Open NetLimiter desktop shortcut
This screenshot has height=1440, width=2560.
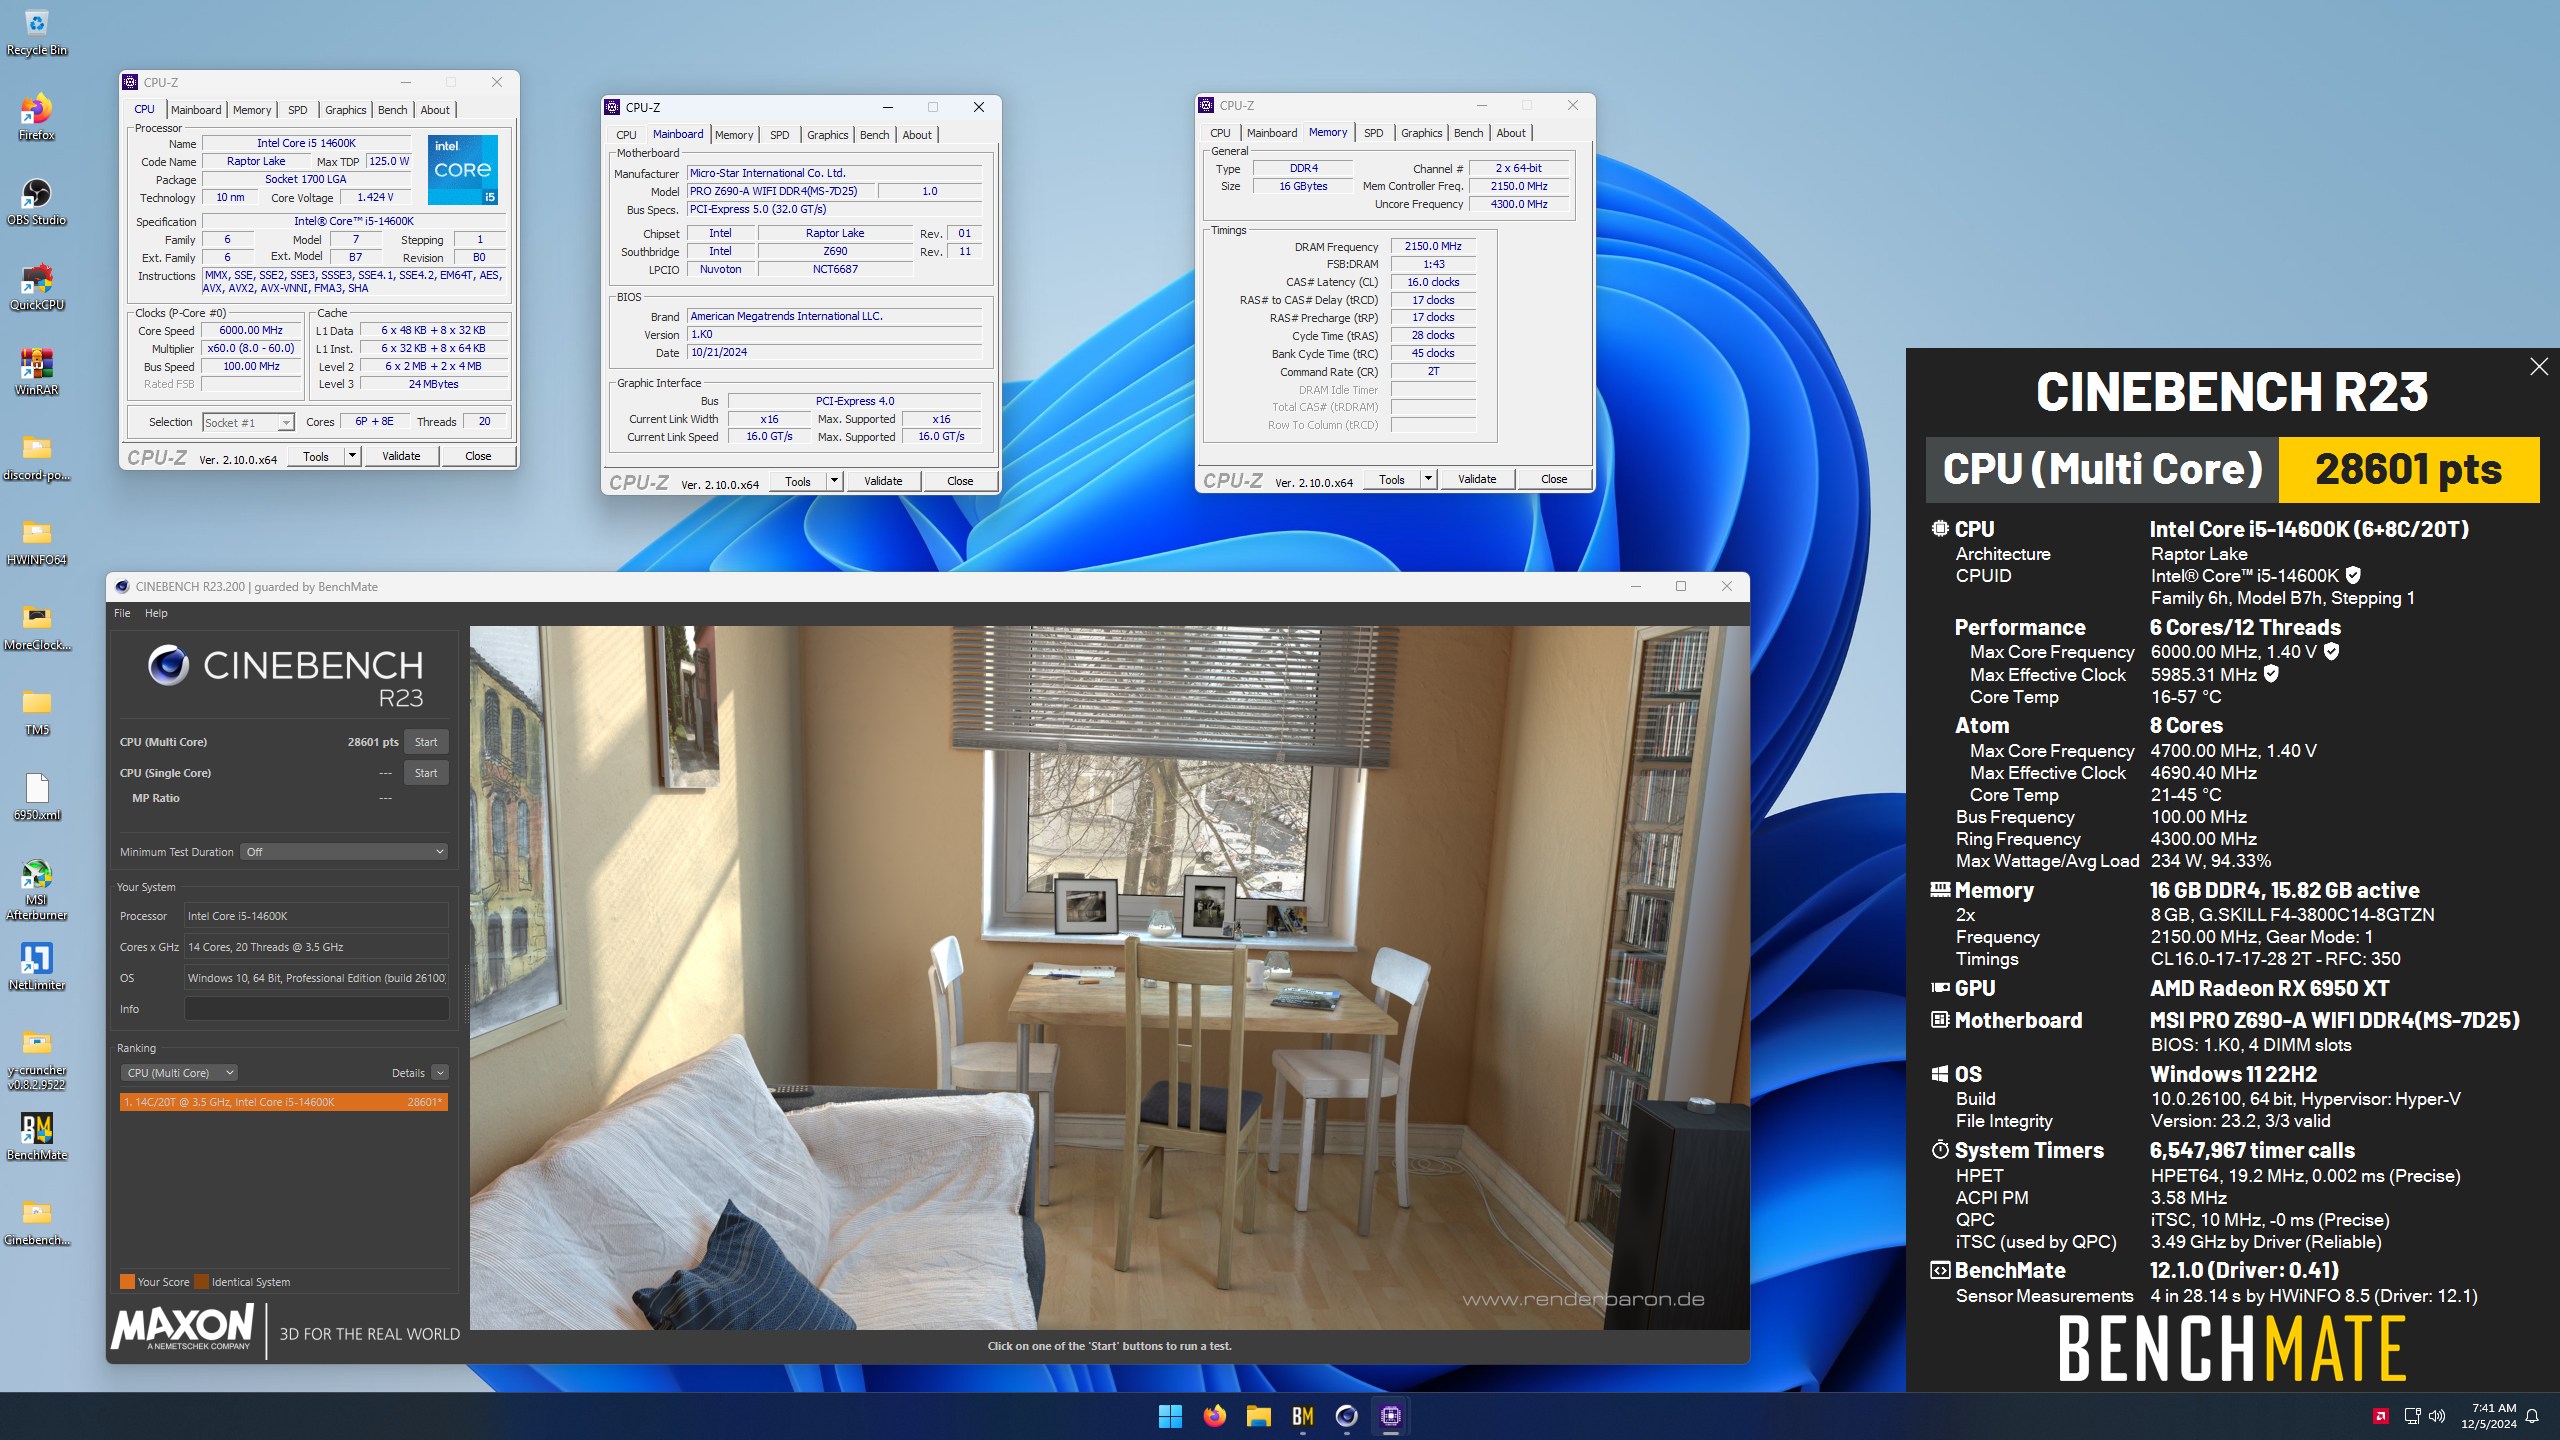36,966
